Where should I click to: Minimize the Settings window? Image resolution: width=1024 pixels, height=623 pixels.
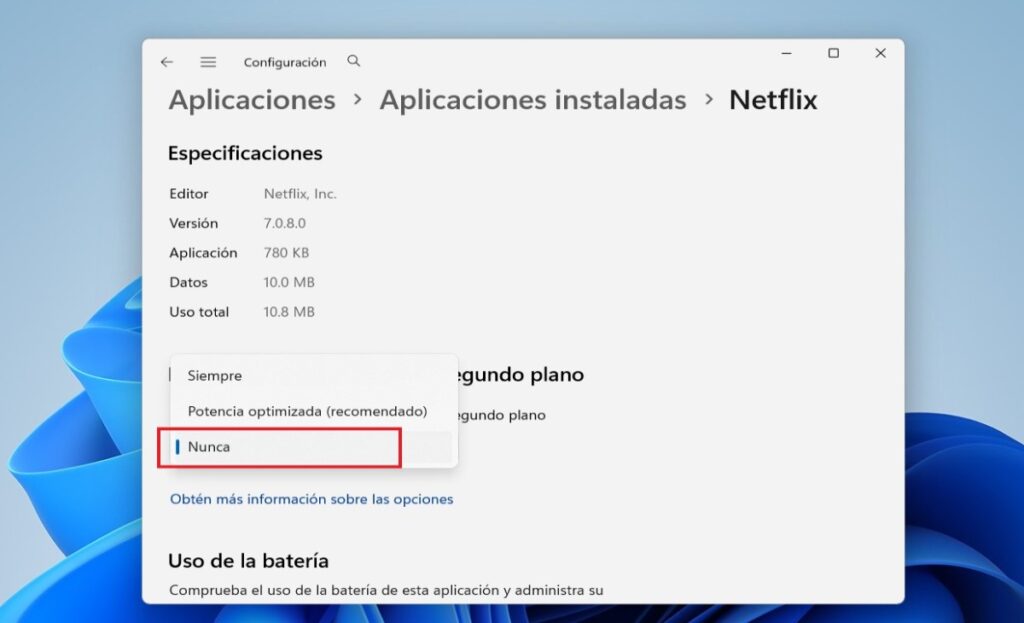[x=786, y=52]
